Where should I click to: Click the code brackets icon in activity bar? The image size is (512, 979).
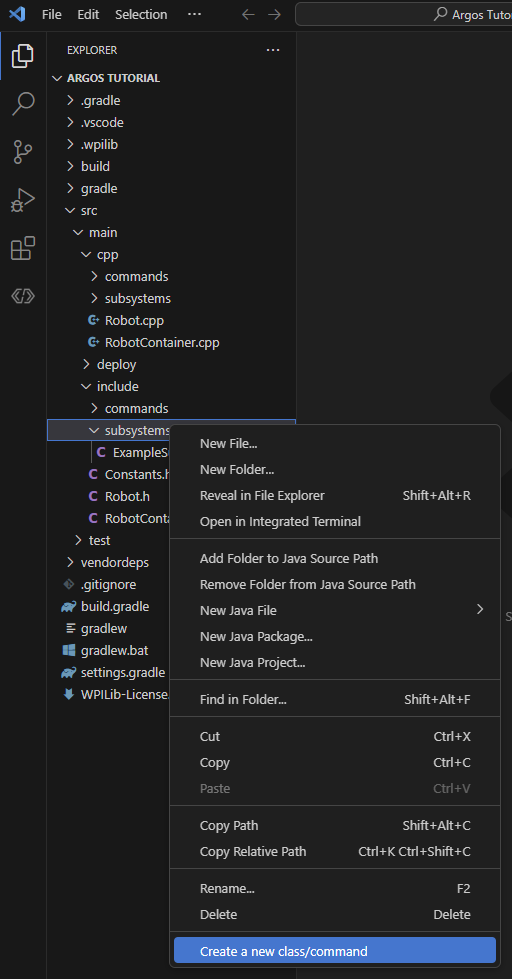pos(23,297)
